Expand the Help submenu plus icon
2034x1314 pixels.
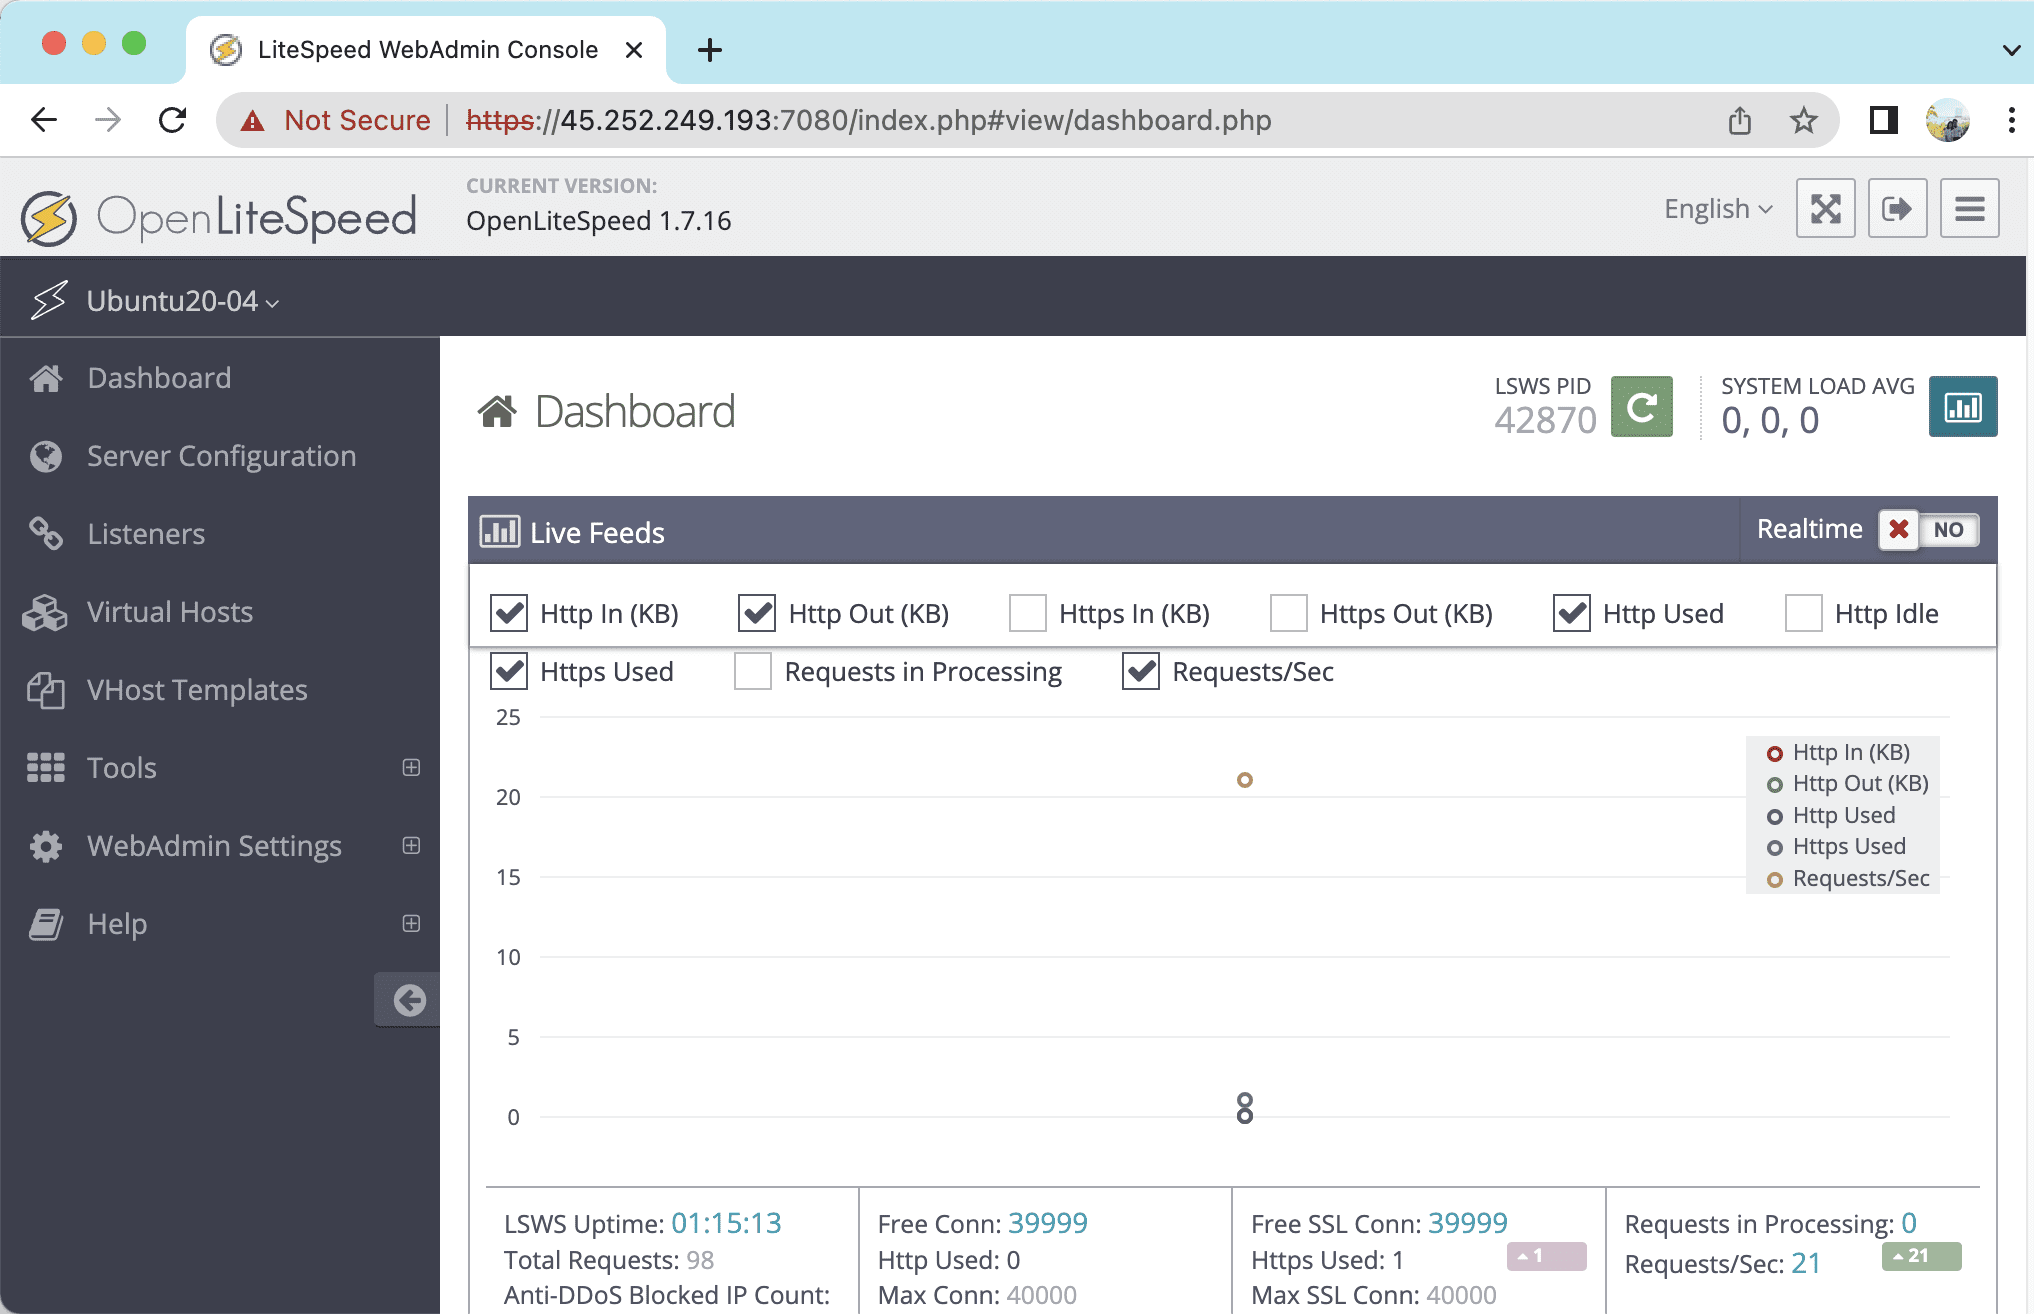tap(411, 923)
